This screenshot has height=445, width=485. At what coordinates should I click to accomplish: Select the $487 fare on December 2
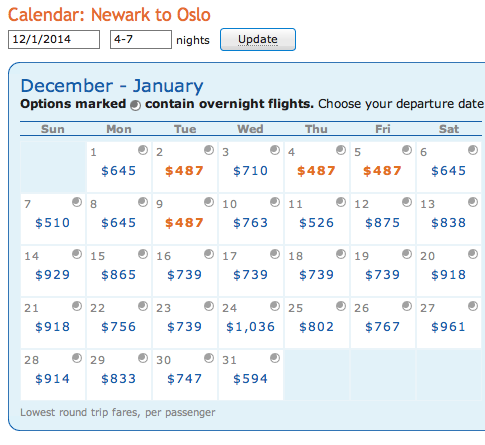(184, 171)
